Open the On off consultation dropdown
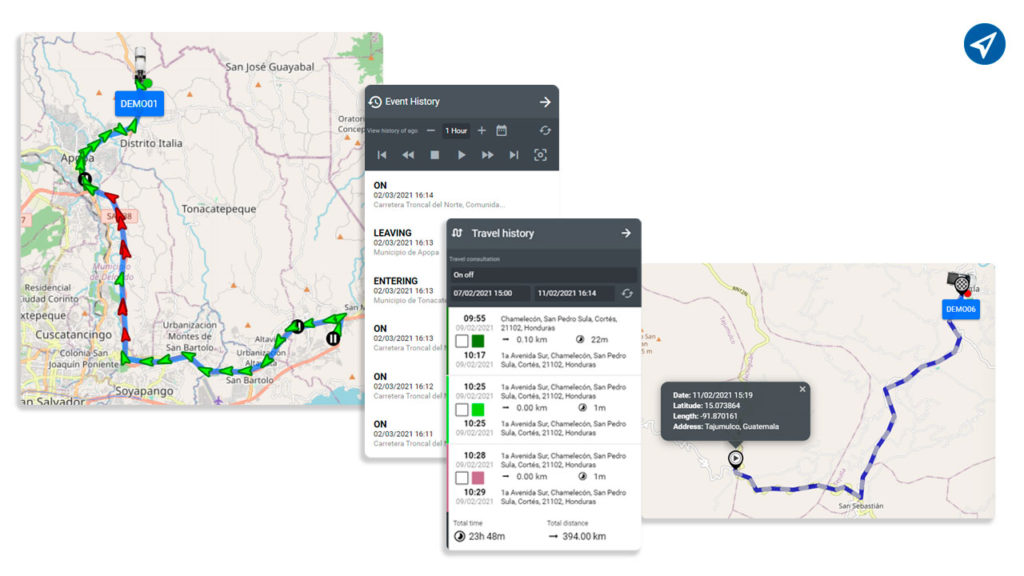This screenshot has width=1024, height=576. (x=543, y=275)
